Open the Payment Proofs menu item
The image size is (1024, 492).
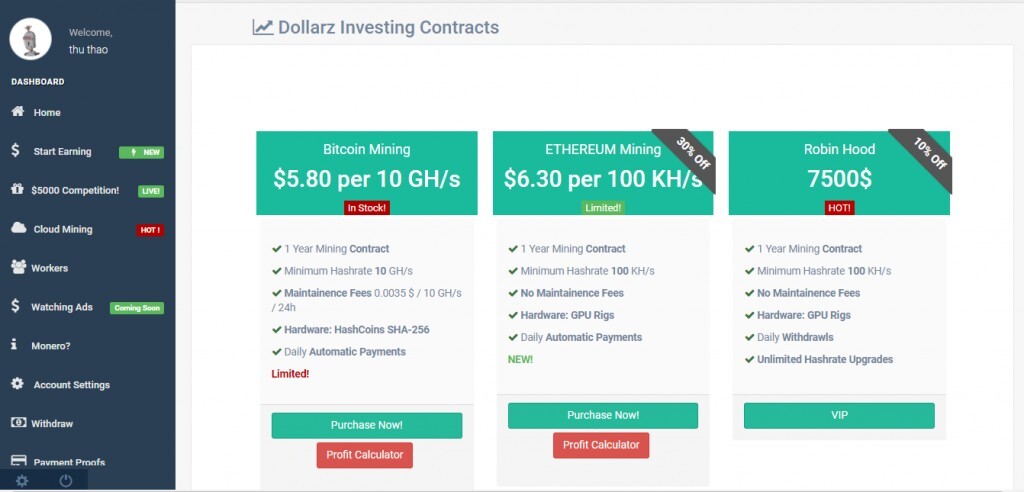68,462
